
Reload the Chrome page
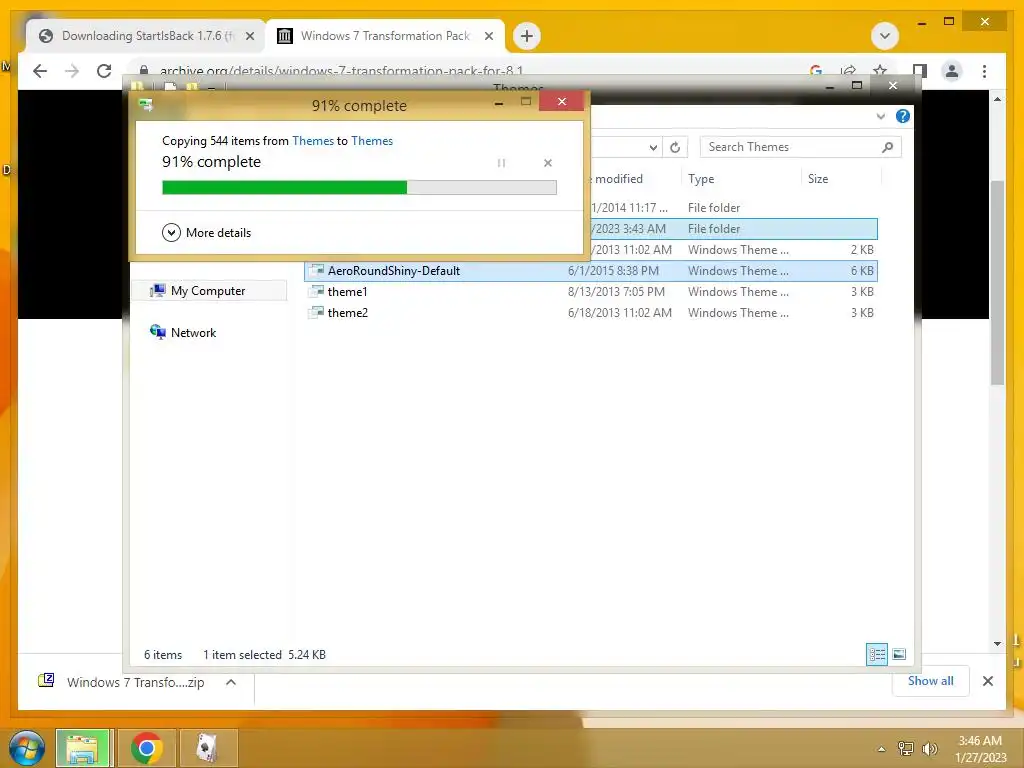(104, 71)
